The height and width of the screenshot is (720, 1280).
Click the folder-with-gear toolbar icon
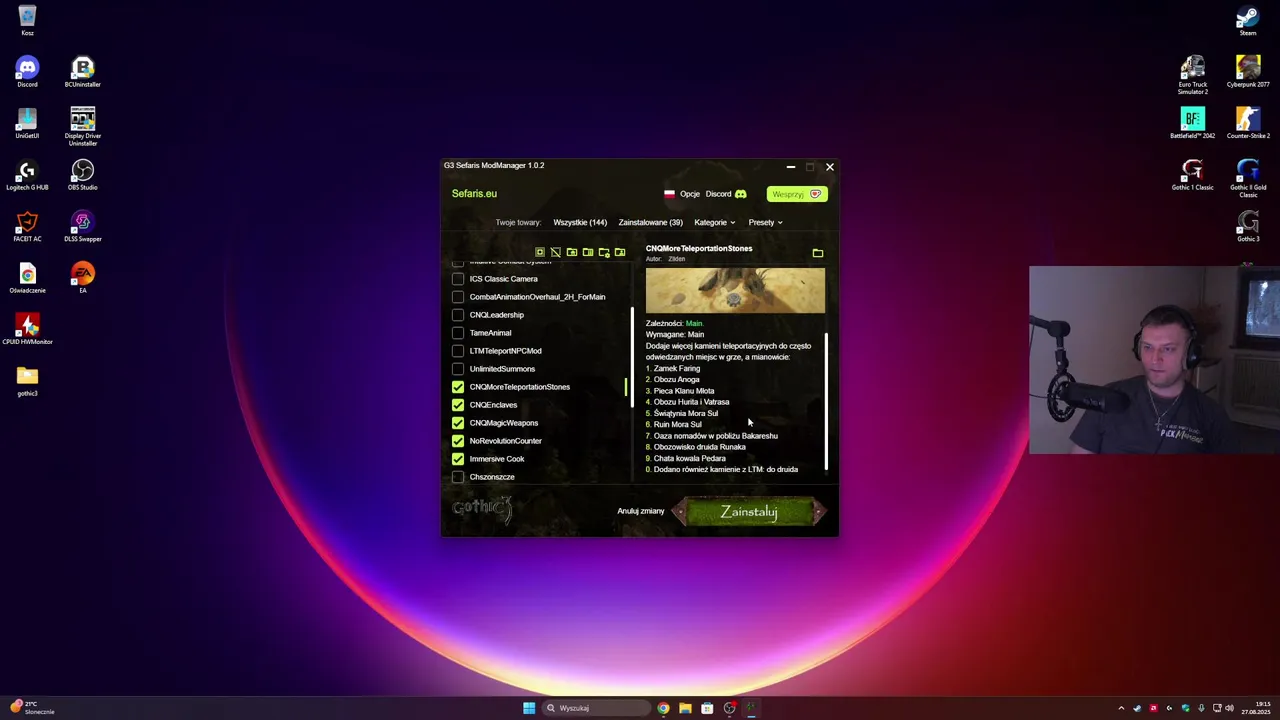click(604, 252)
